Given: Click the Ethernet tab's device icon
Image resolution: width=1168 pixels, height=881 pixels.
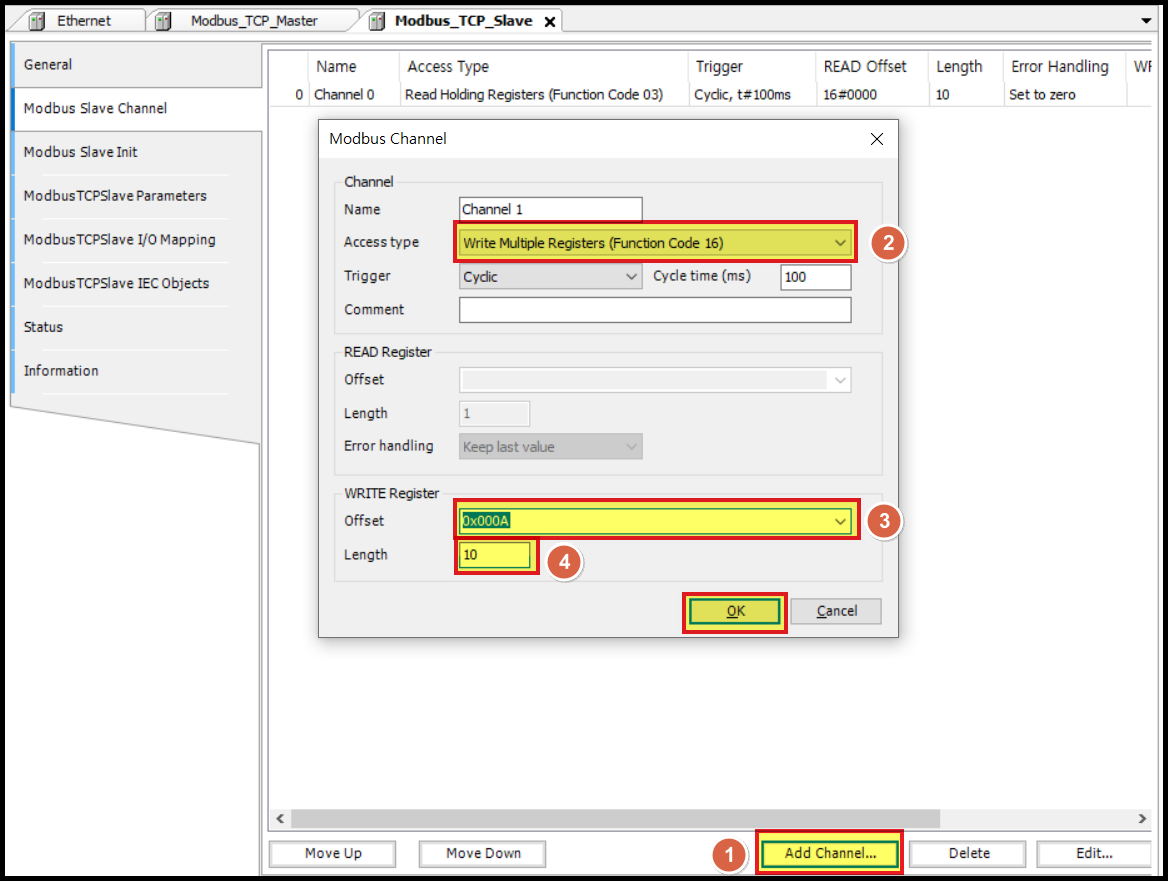Looking at the screenshot, I should (36, 20).
